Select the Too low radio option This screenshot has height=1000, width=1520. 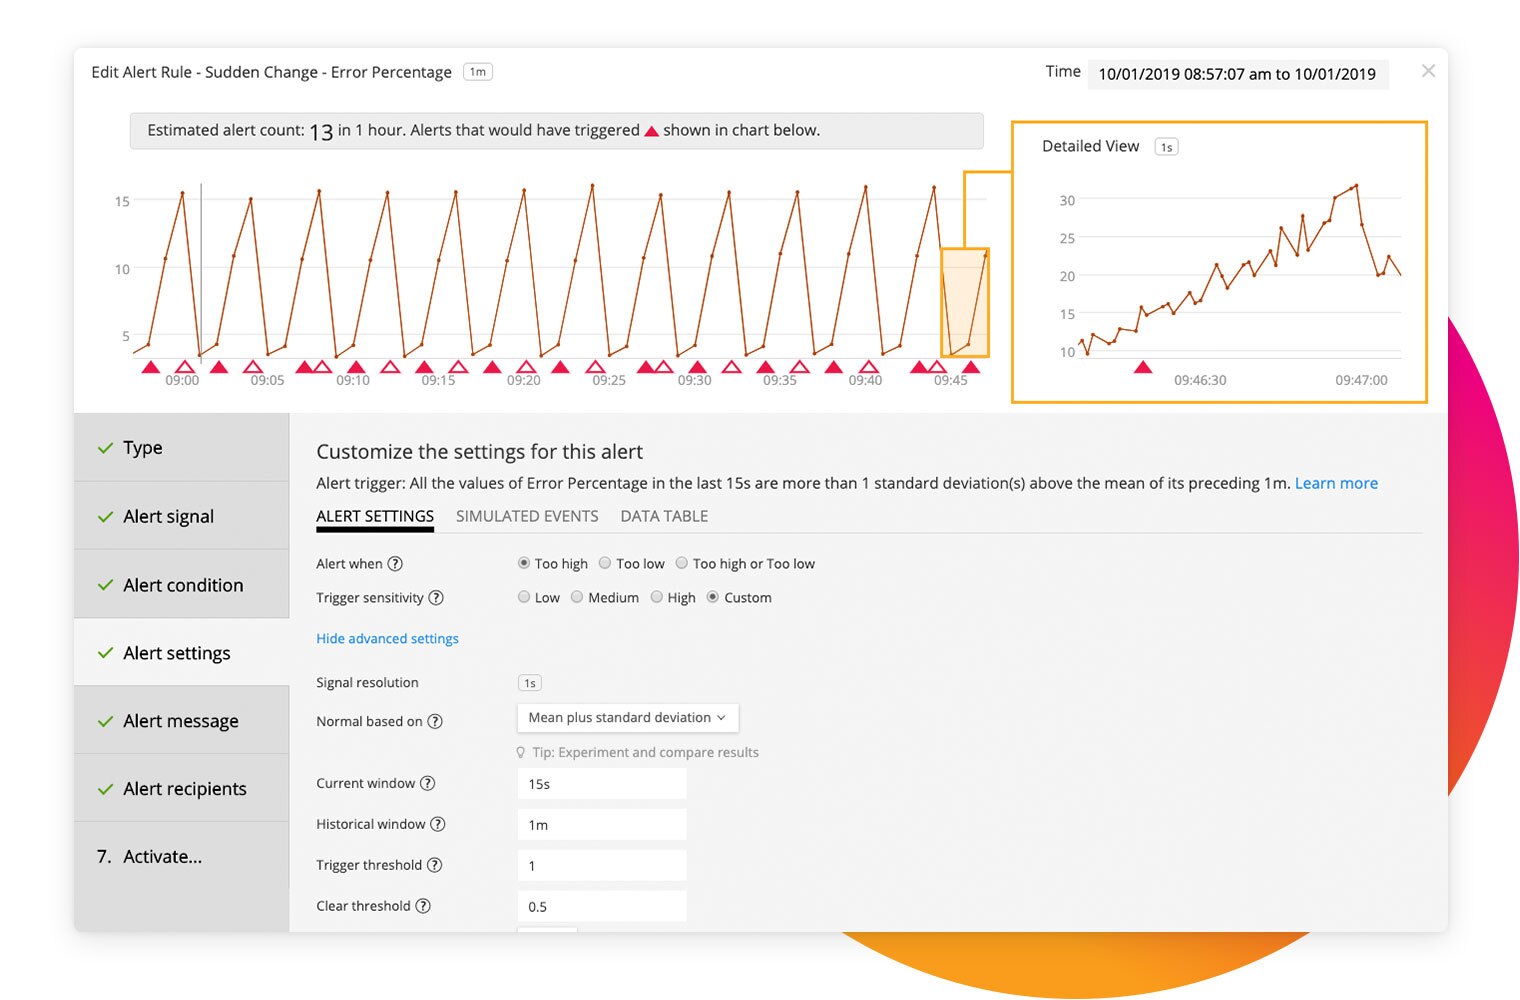pyautogui.click(x=605, y=564)
